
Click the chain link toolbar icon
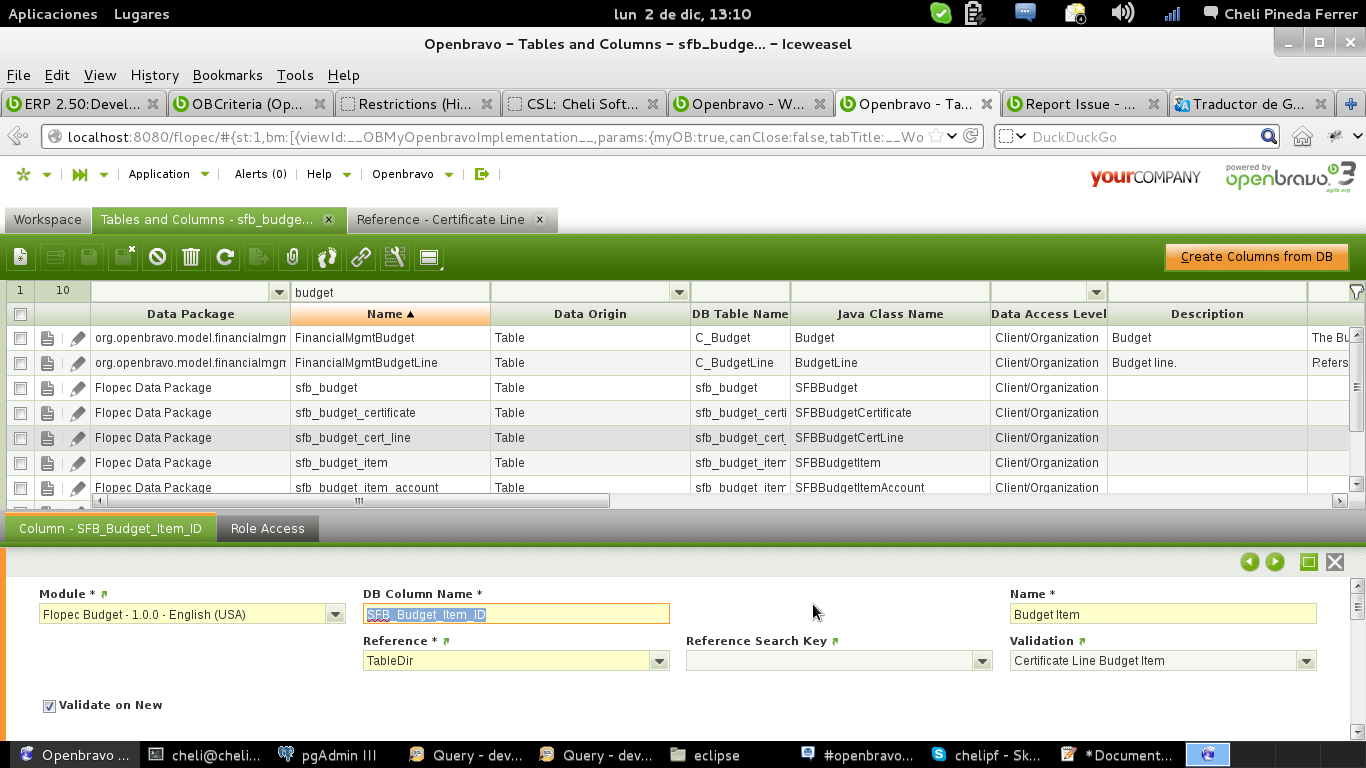(361, 258)
